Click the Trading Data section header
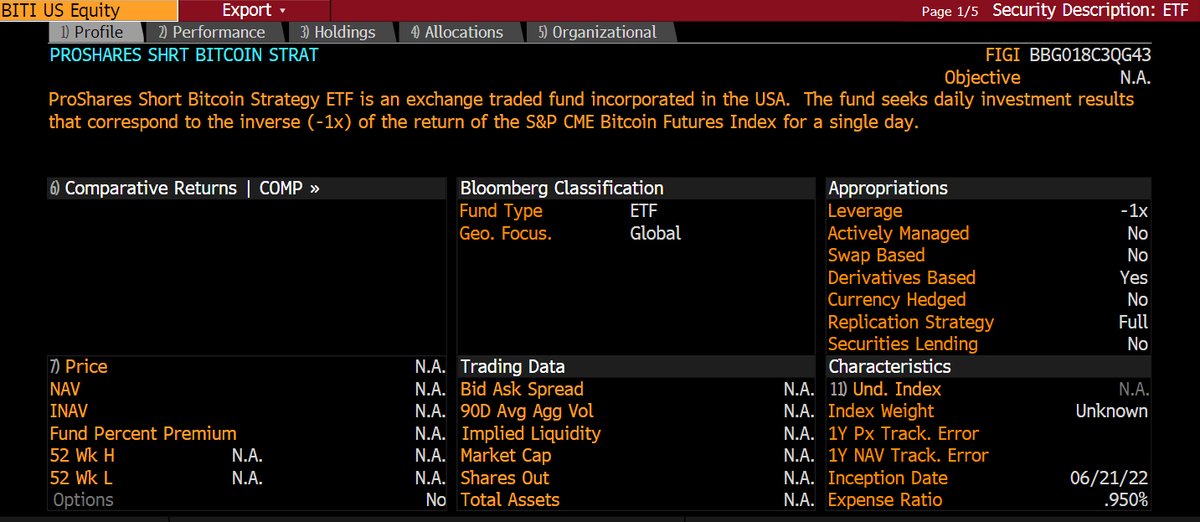The image size is (1200, 522). 512,367
